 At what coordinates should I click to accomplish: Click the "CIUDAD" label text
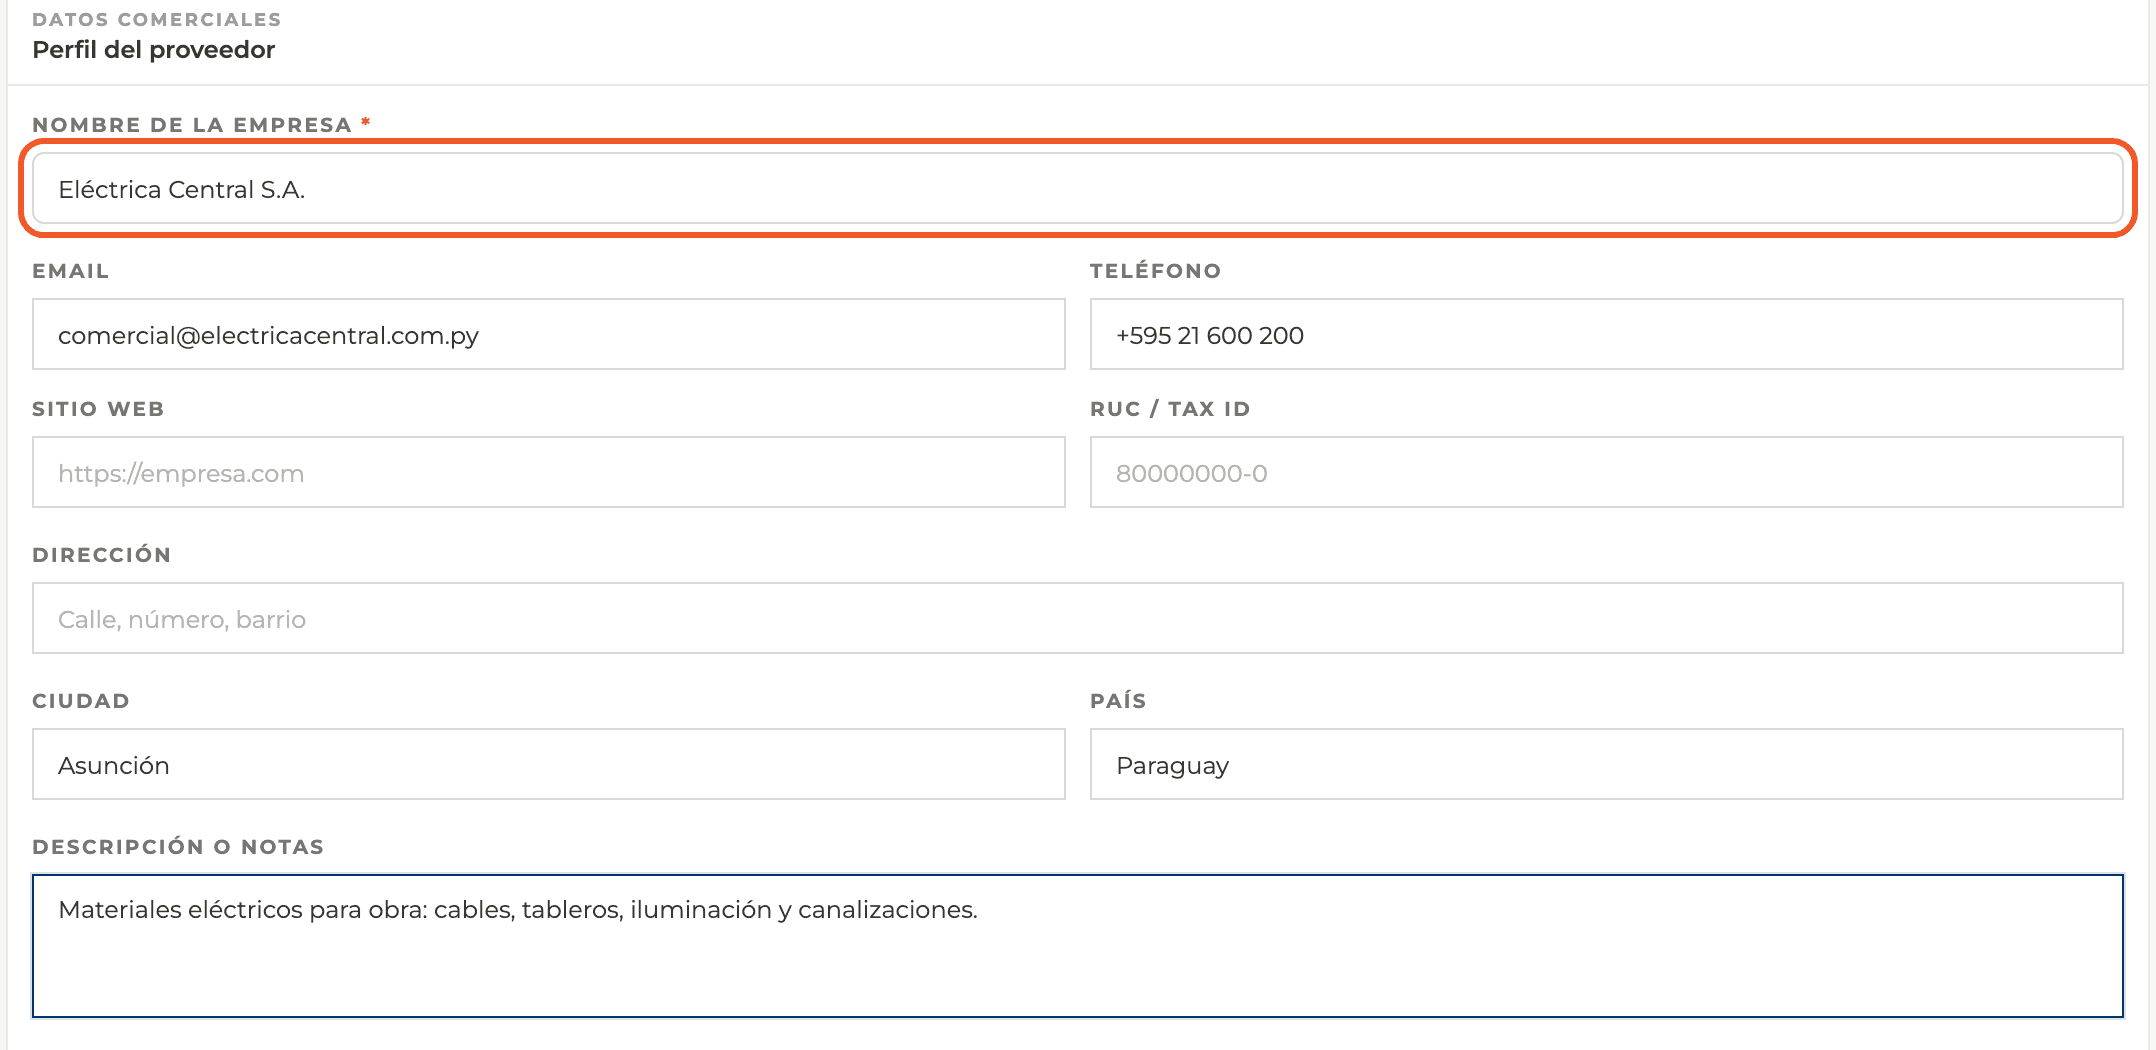[x=81, y=701]
